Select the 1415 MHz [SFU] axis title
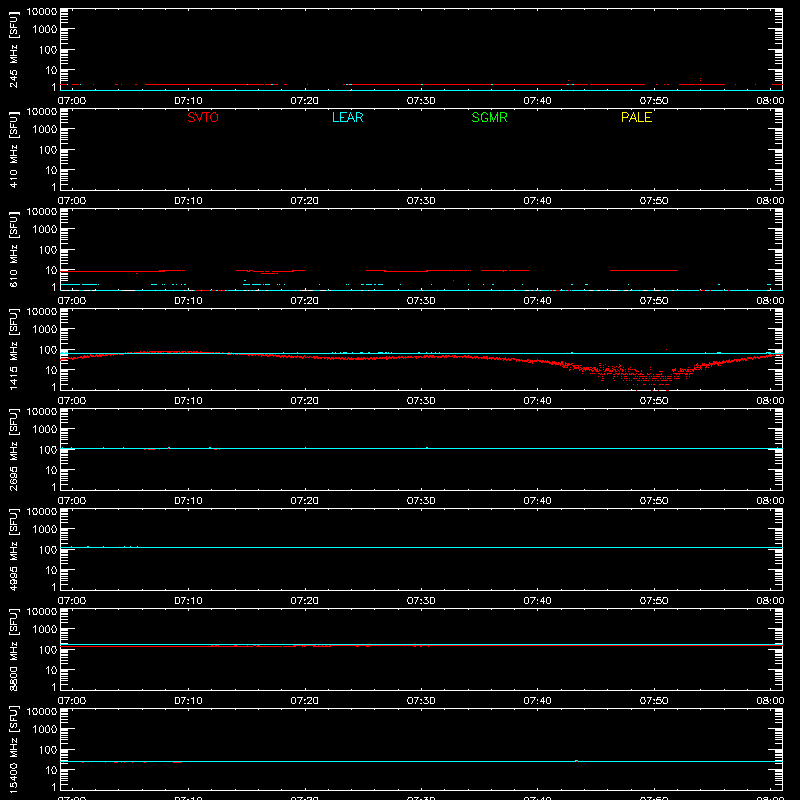Screen dimensions: 800x800 (13, 350)
